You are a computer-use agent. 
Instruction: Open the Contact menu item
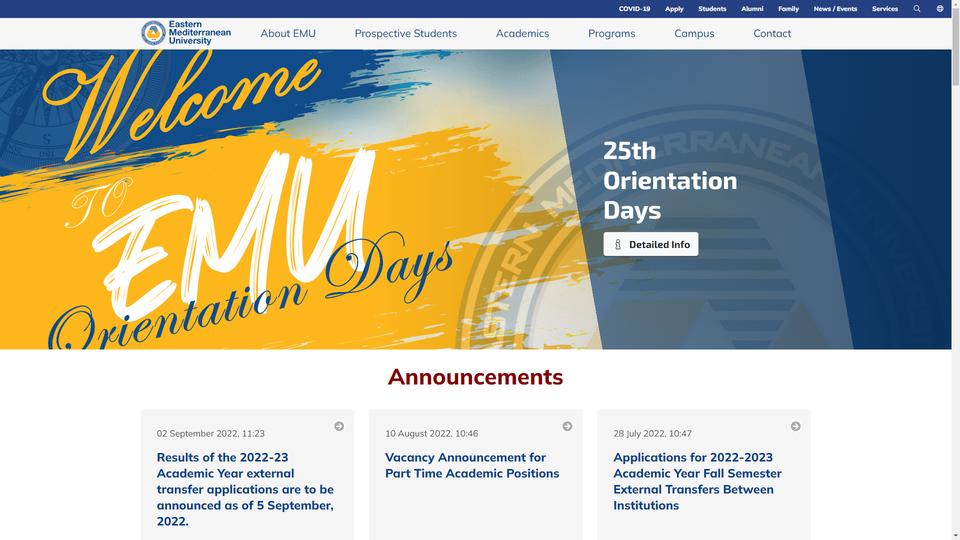coord(772,34)
